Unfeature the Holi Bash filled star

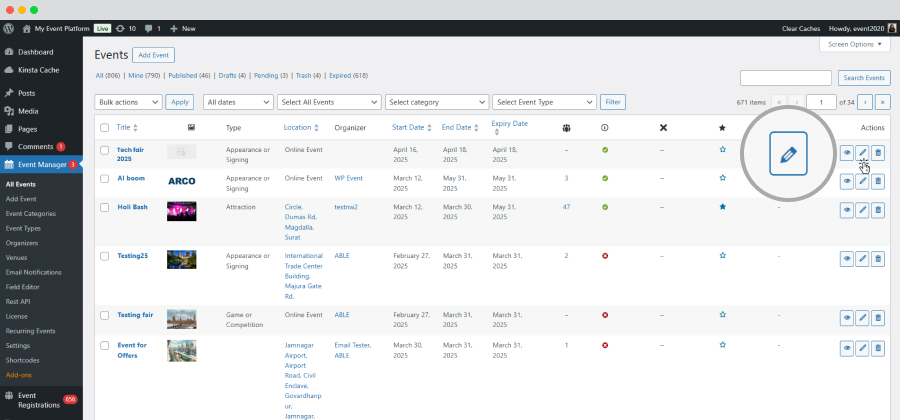pyautogui.click(x=723, y=207)
